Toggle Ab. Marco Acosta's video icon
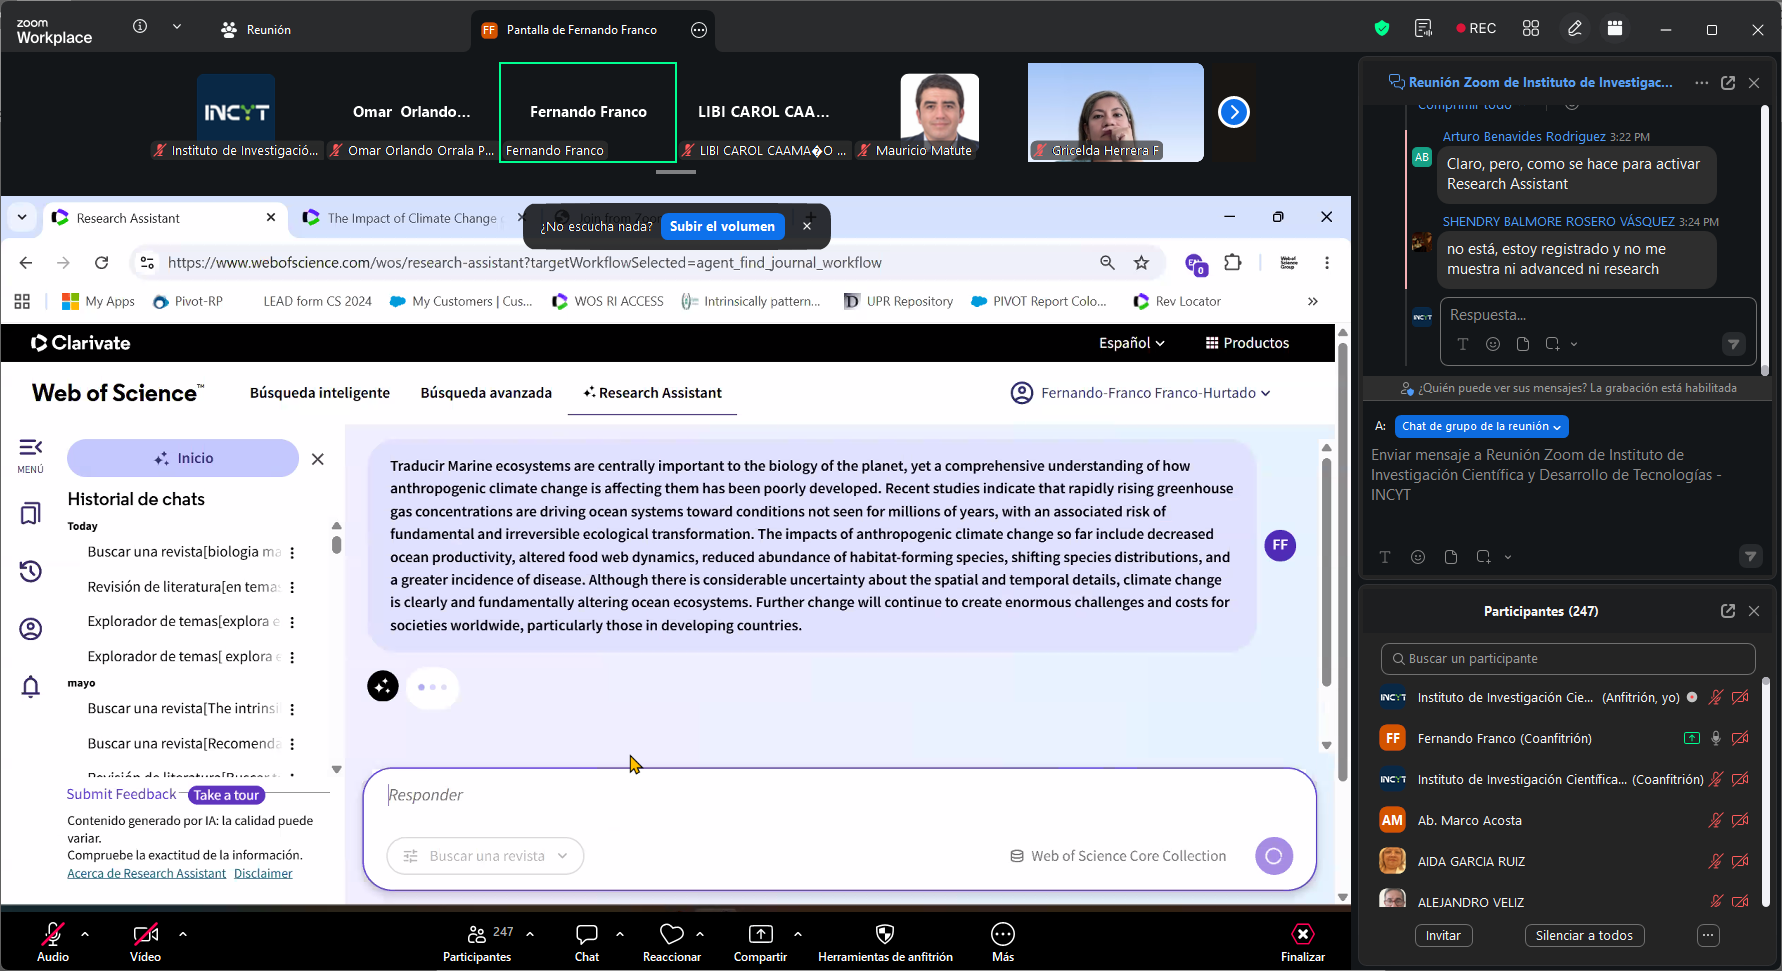The height and width of the screenshot is (971, 1782). (x=1740, y=821)
